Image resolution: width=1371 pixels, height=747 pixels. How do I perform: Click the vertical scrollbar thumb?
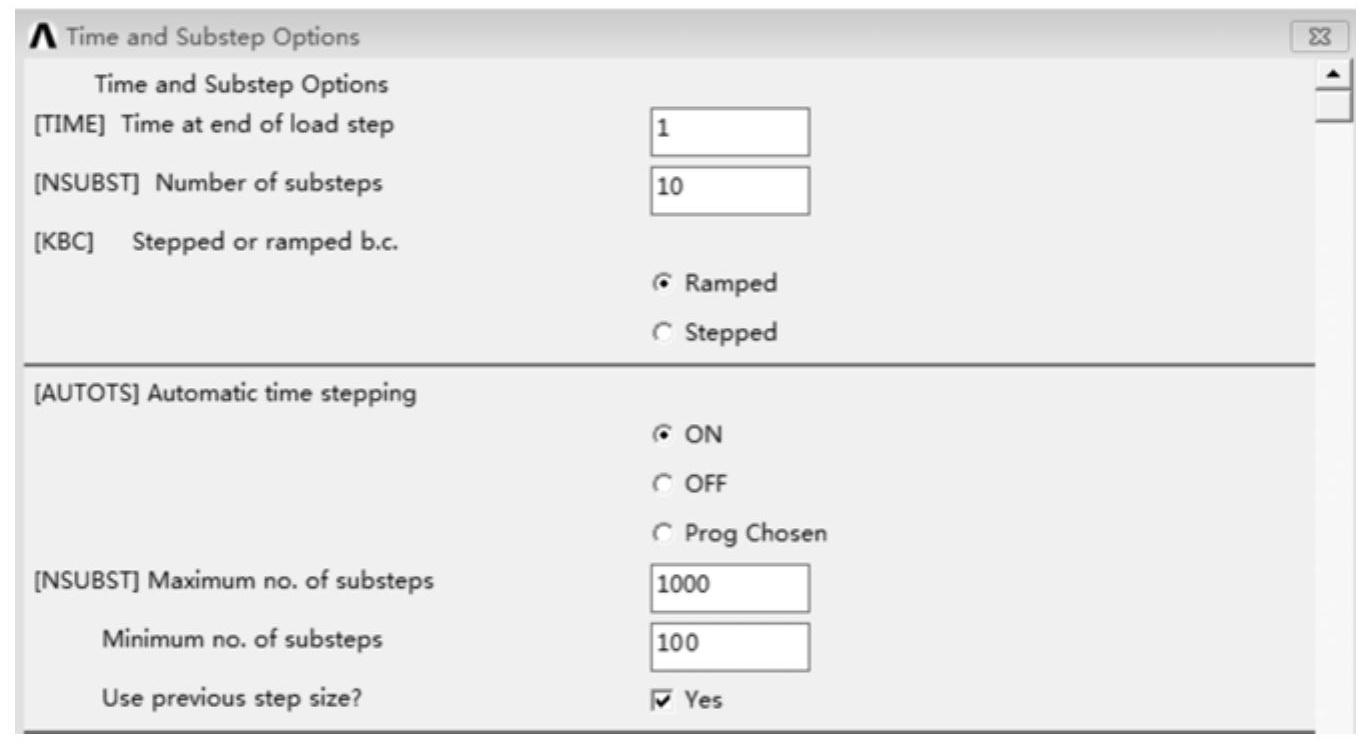click(x=1332, y=106)
